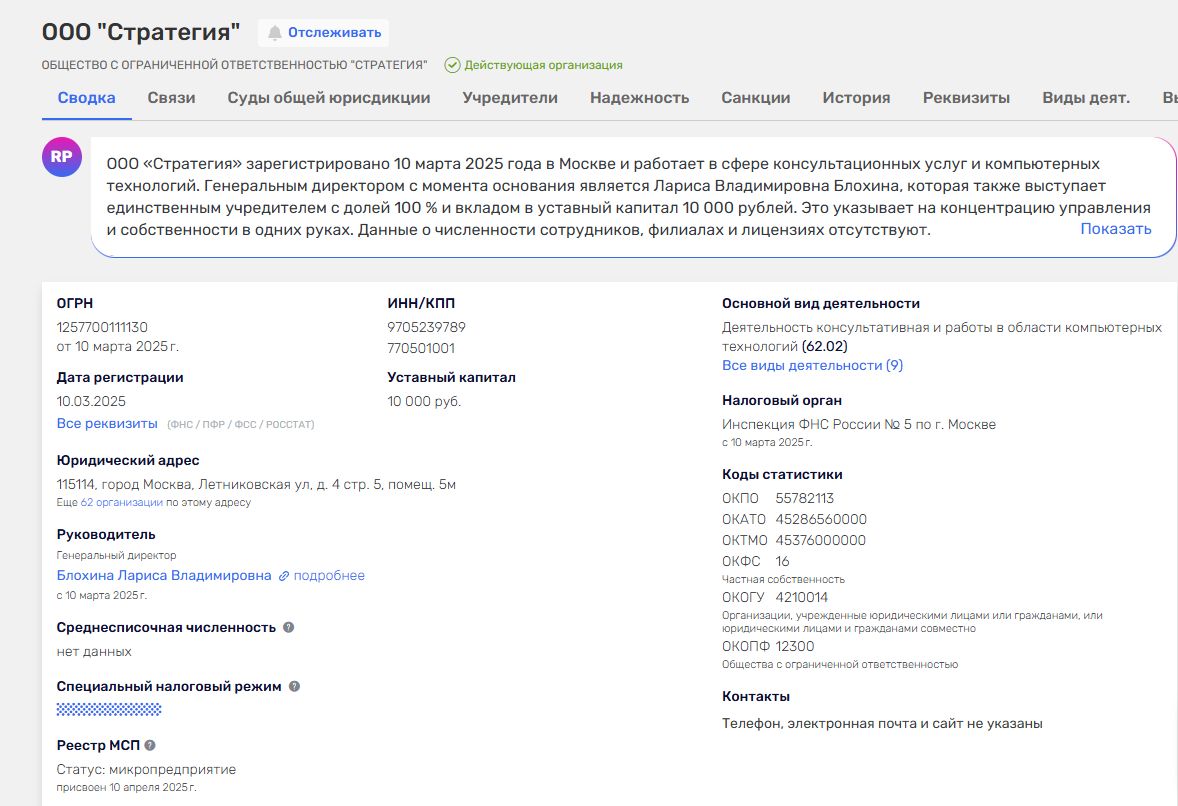1178x806 pixels.
Task: Click the green checkmark status icon
Action: click(x=452, y=65)
